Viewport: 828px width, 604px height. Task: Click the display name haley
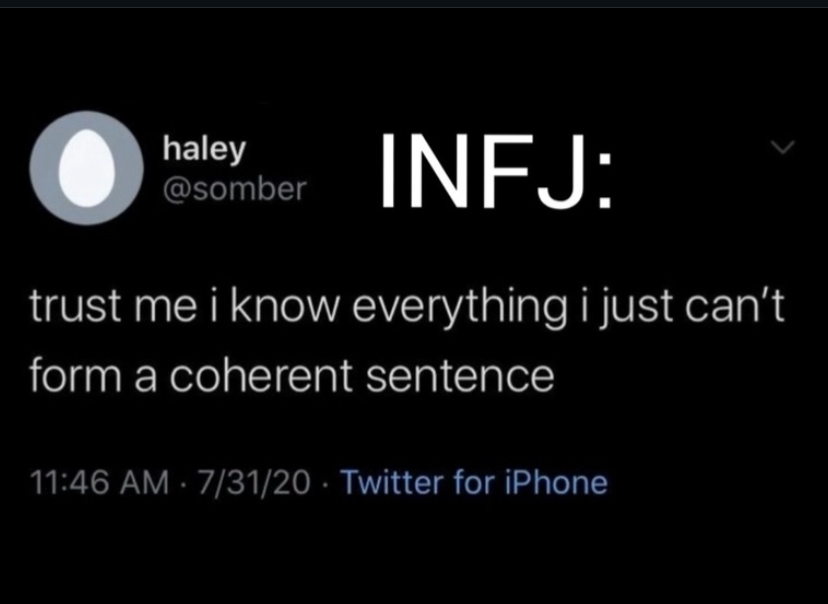coord(204,149)
